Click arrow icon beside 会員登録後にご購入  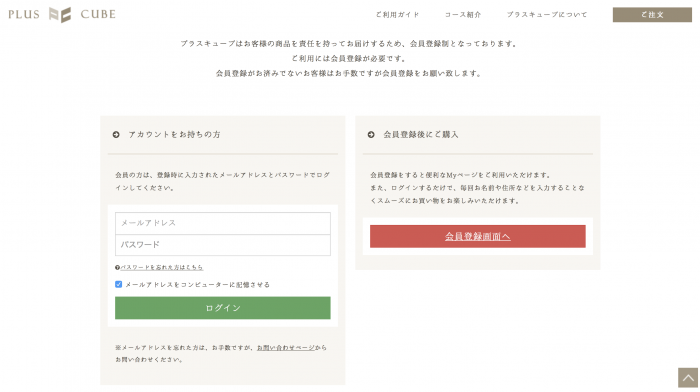click(371, 134)
